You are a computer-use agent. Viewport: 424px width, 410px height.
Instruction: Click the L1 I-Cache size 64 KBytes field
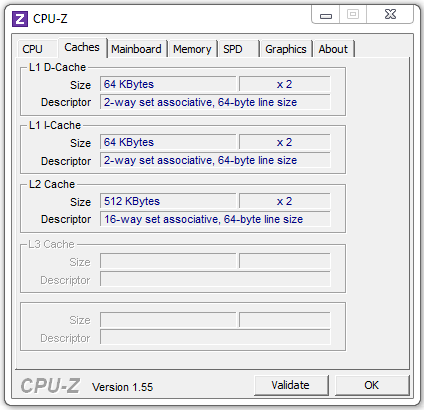168,142
